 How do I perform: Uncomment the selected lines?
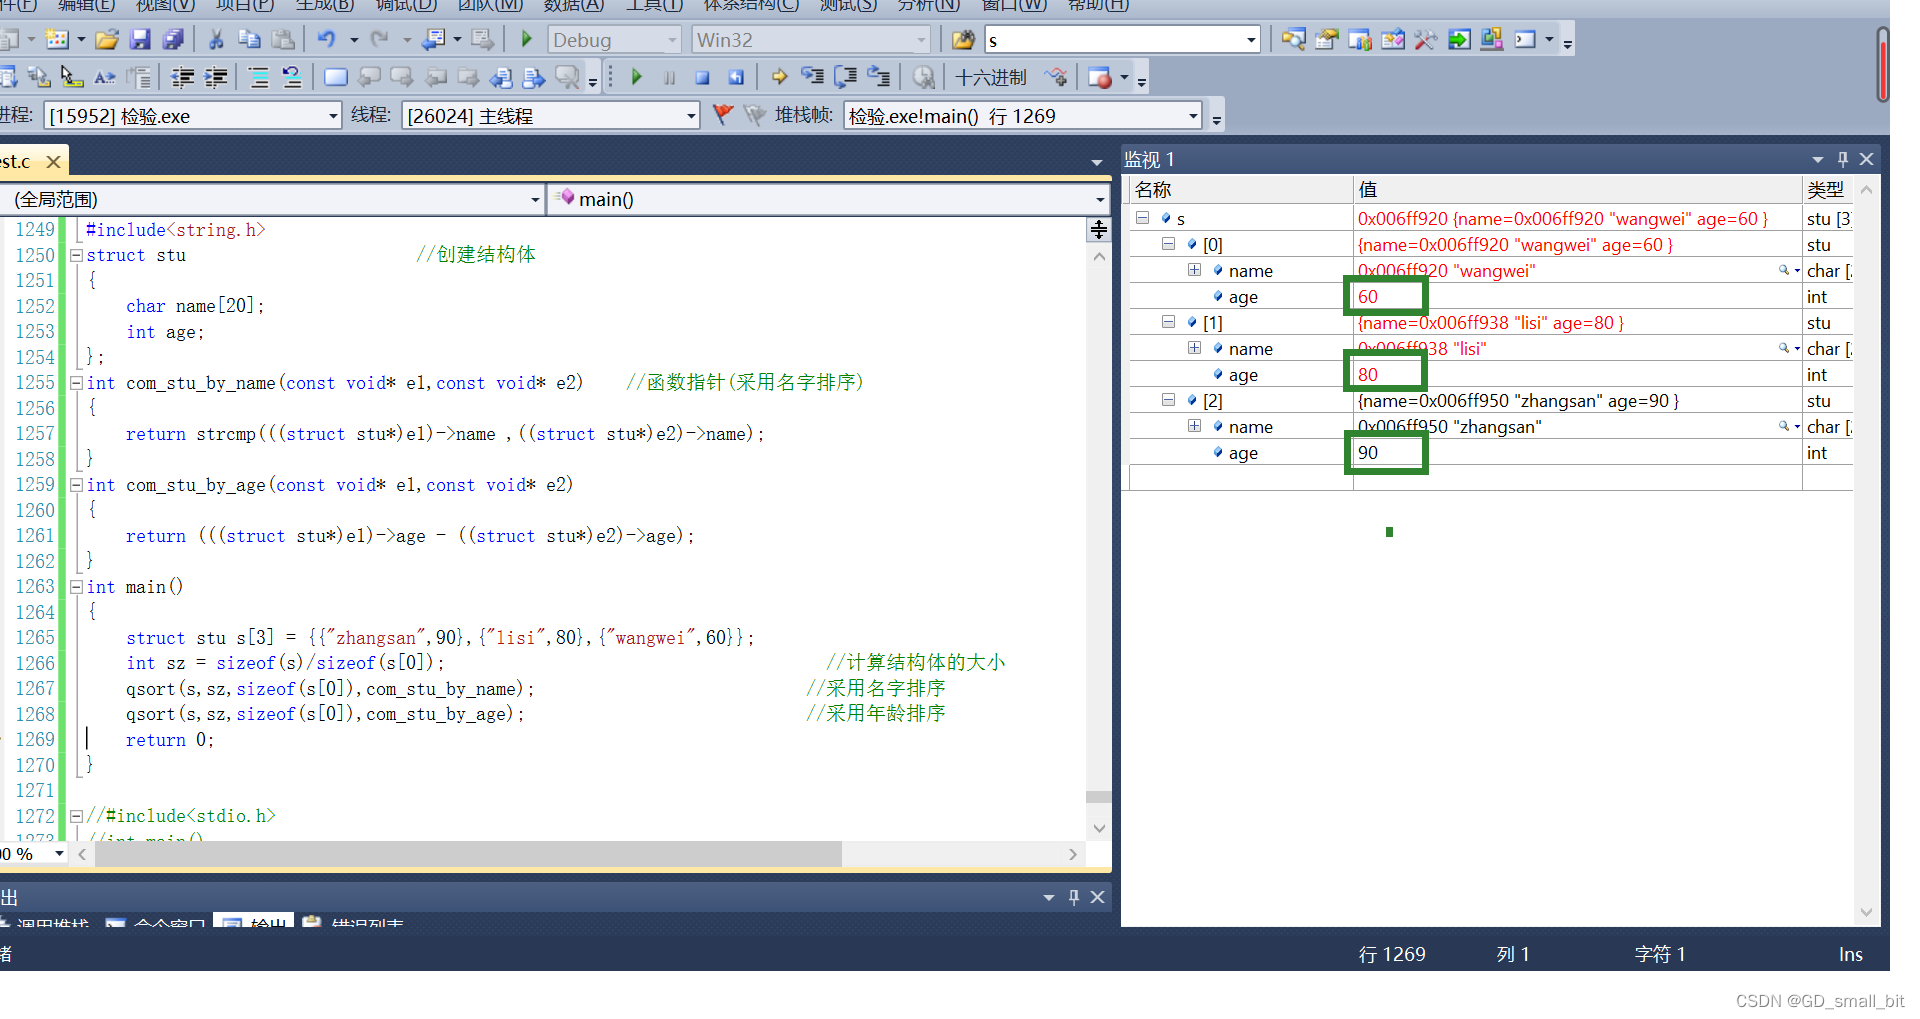pos(292,77)
